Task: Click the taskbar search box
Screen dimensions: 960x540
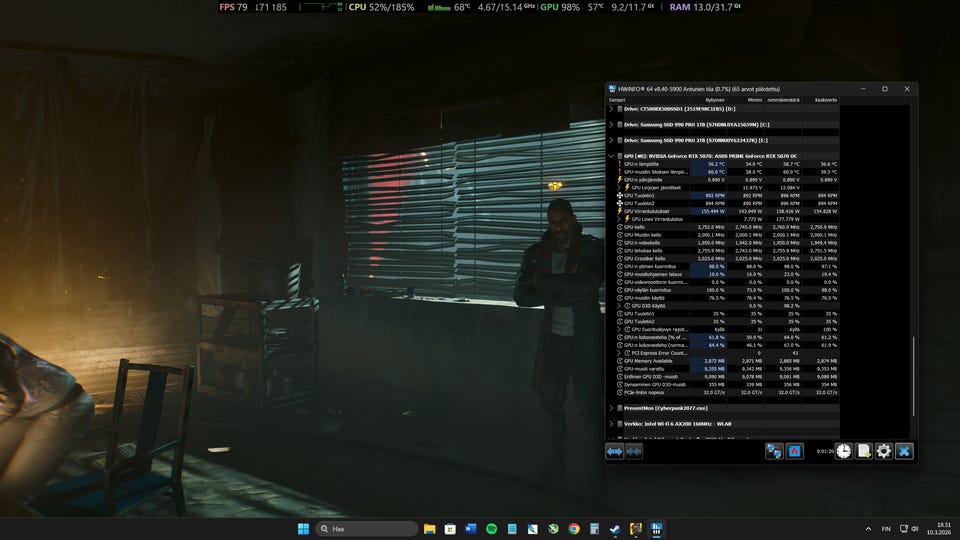Action: point(367,529)
